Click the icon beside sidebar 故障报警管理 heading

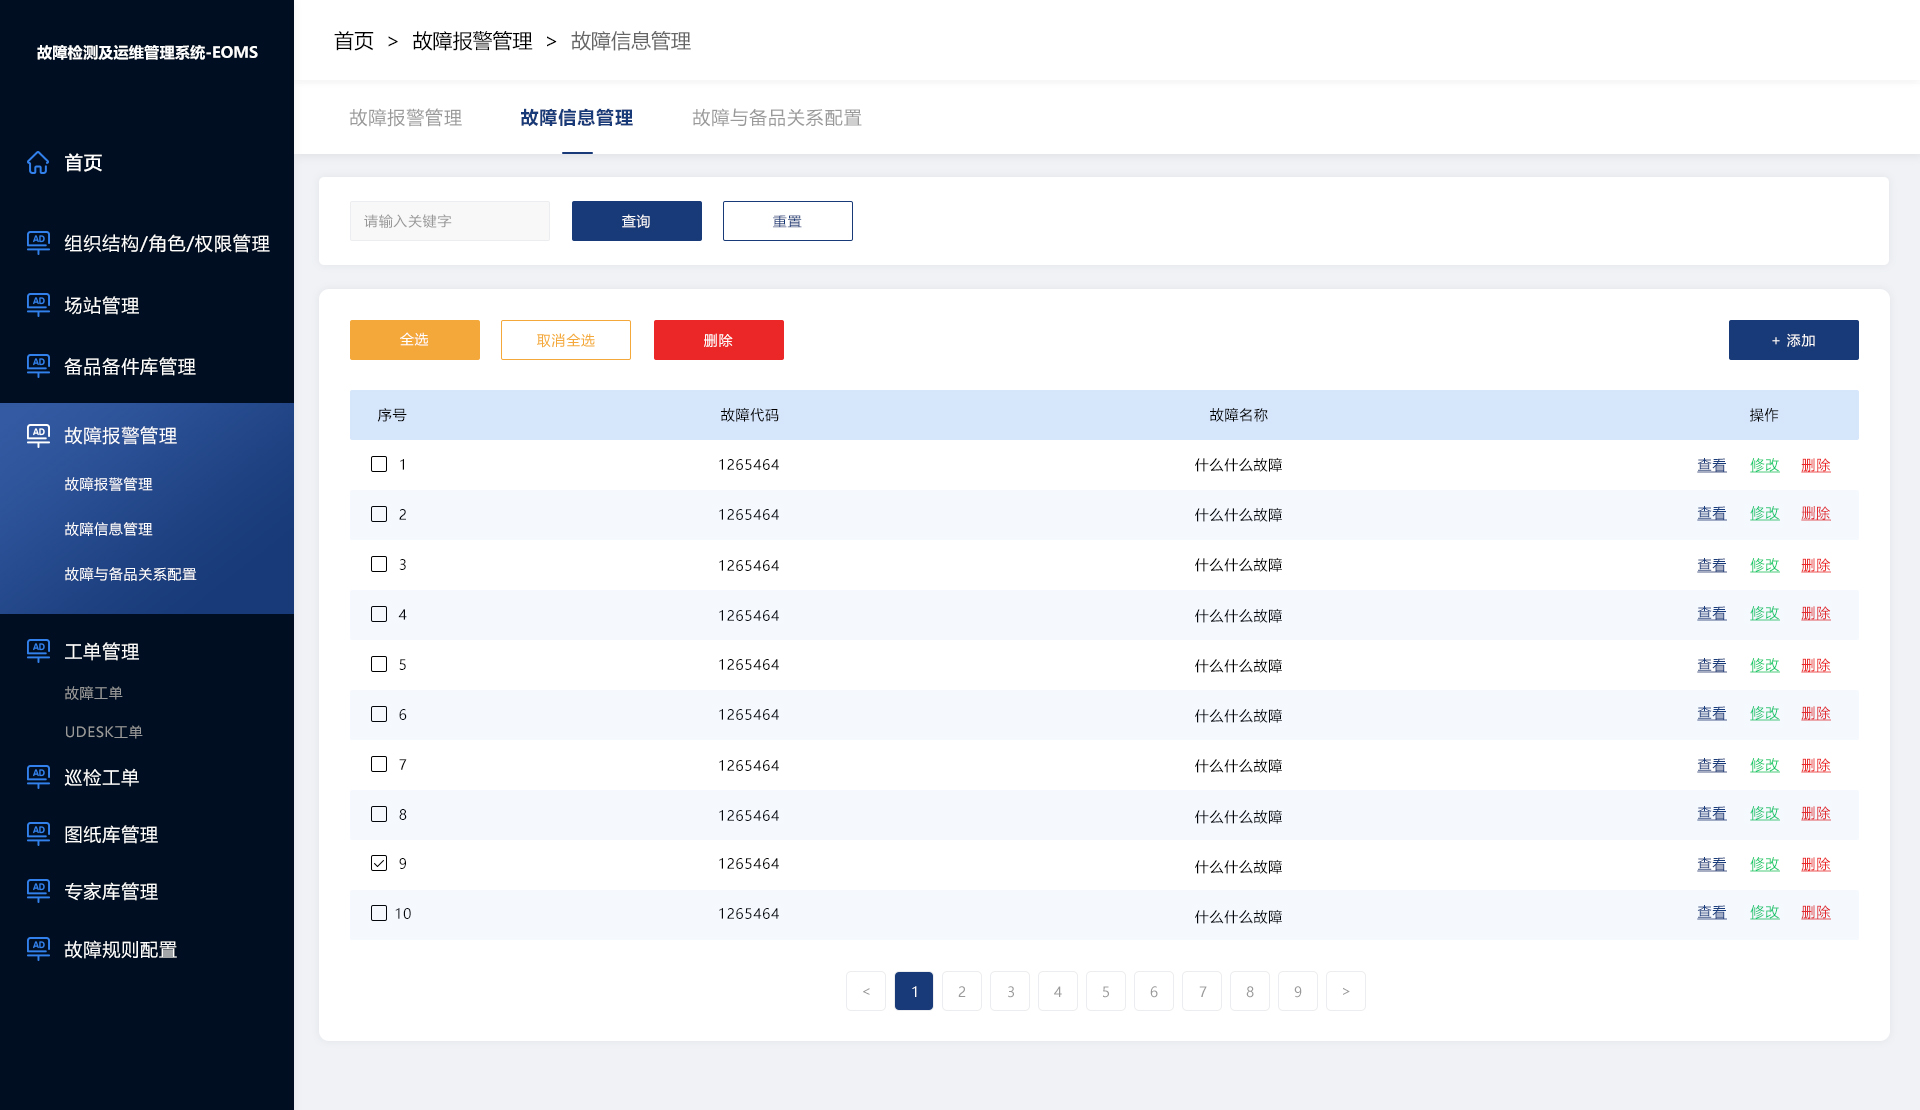[38, 435]
